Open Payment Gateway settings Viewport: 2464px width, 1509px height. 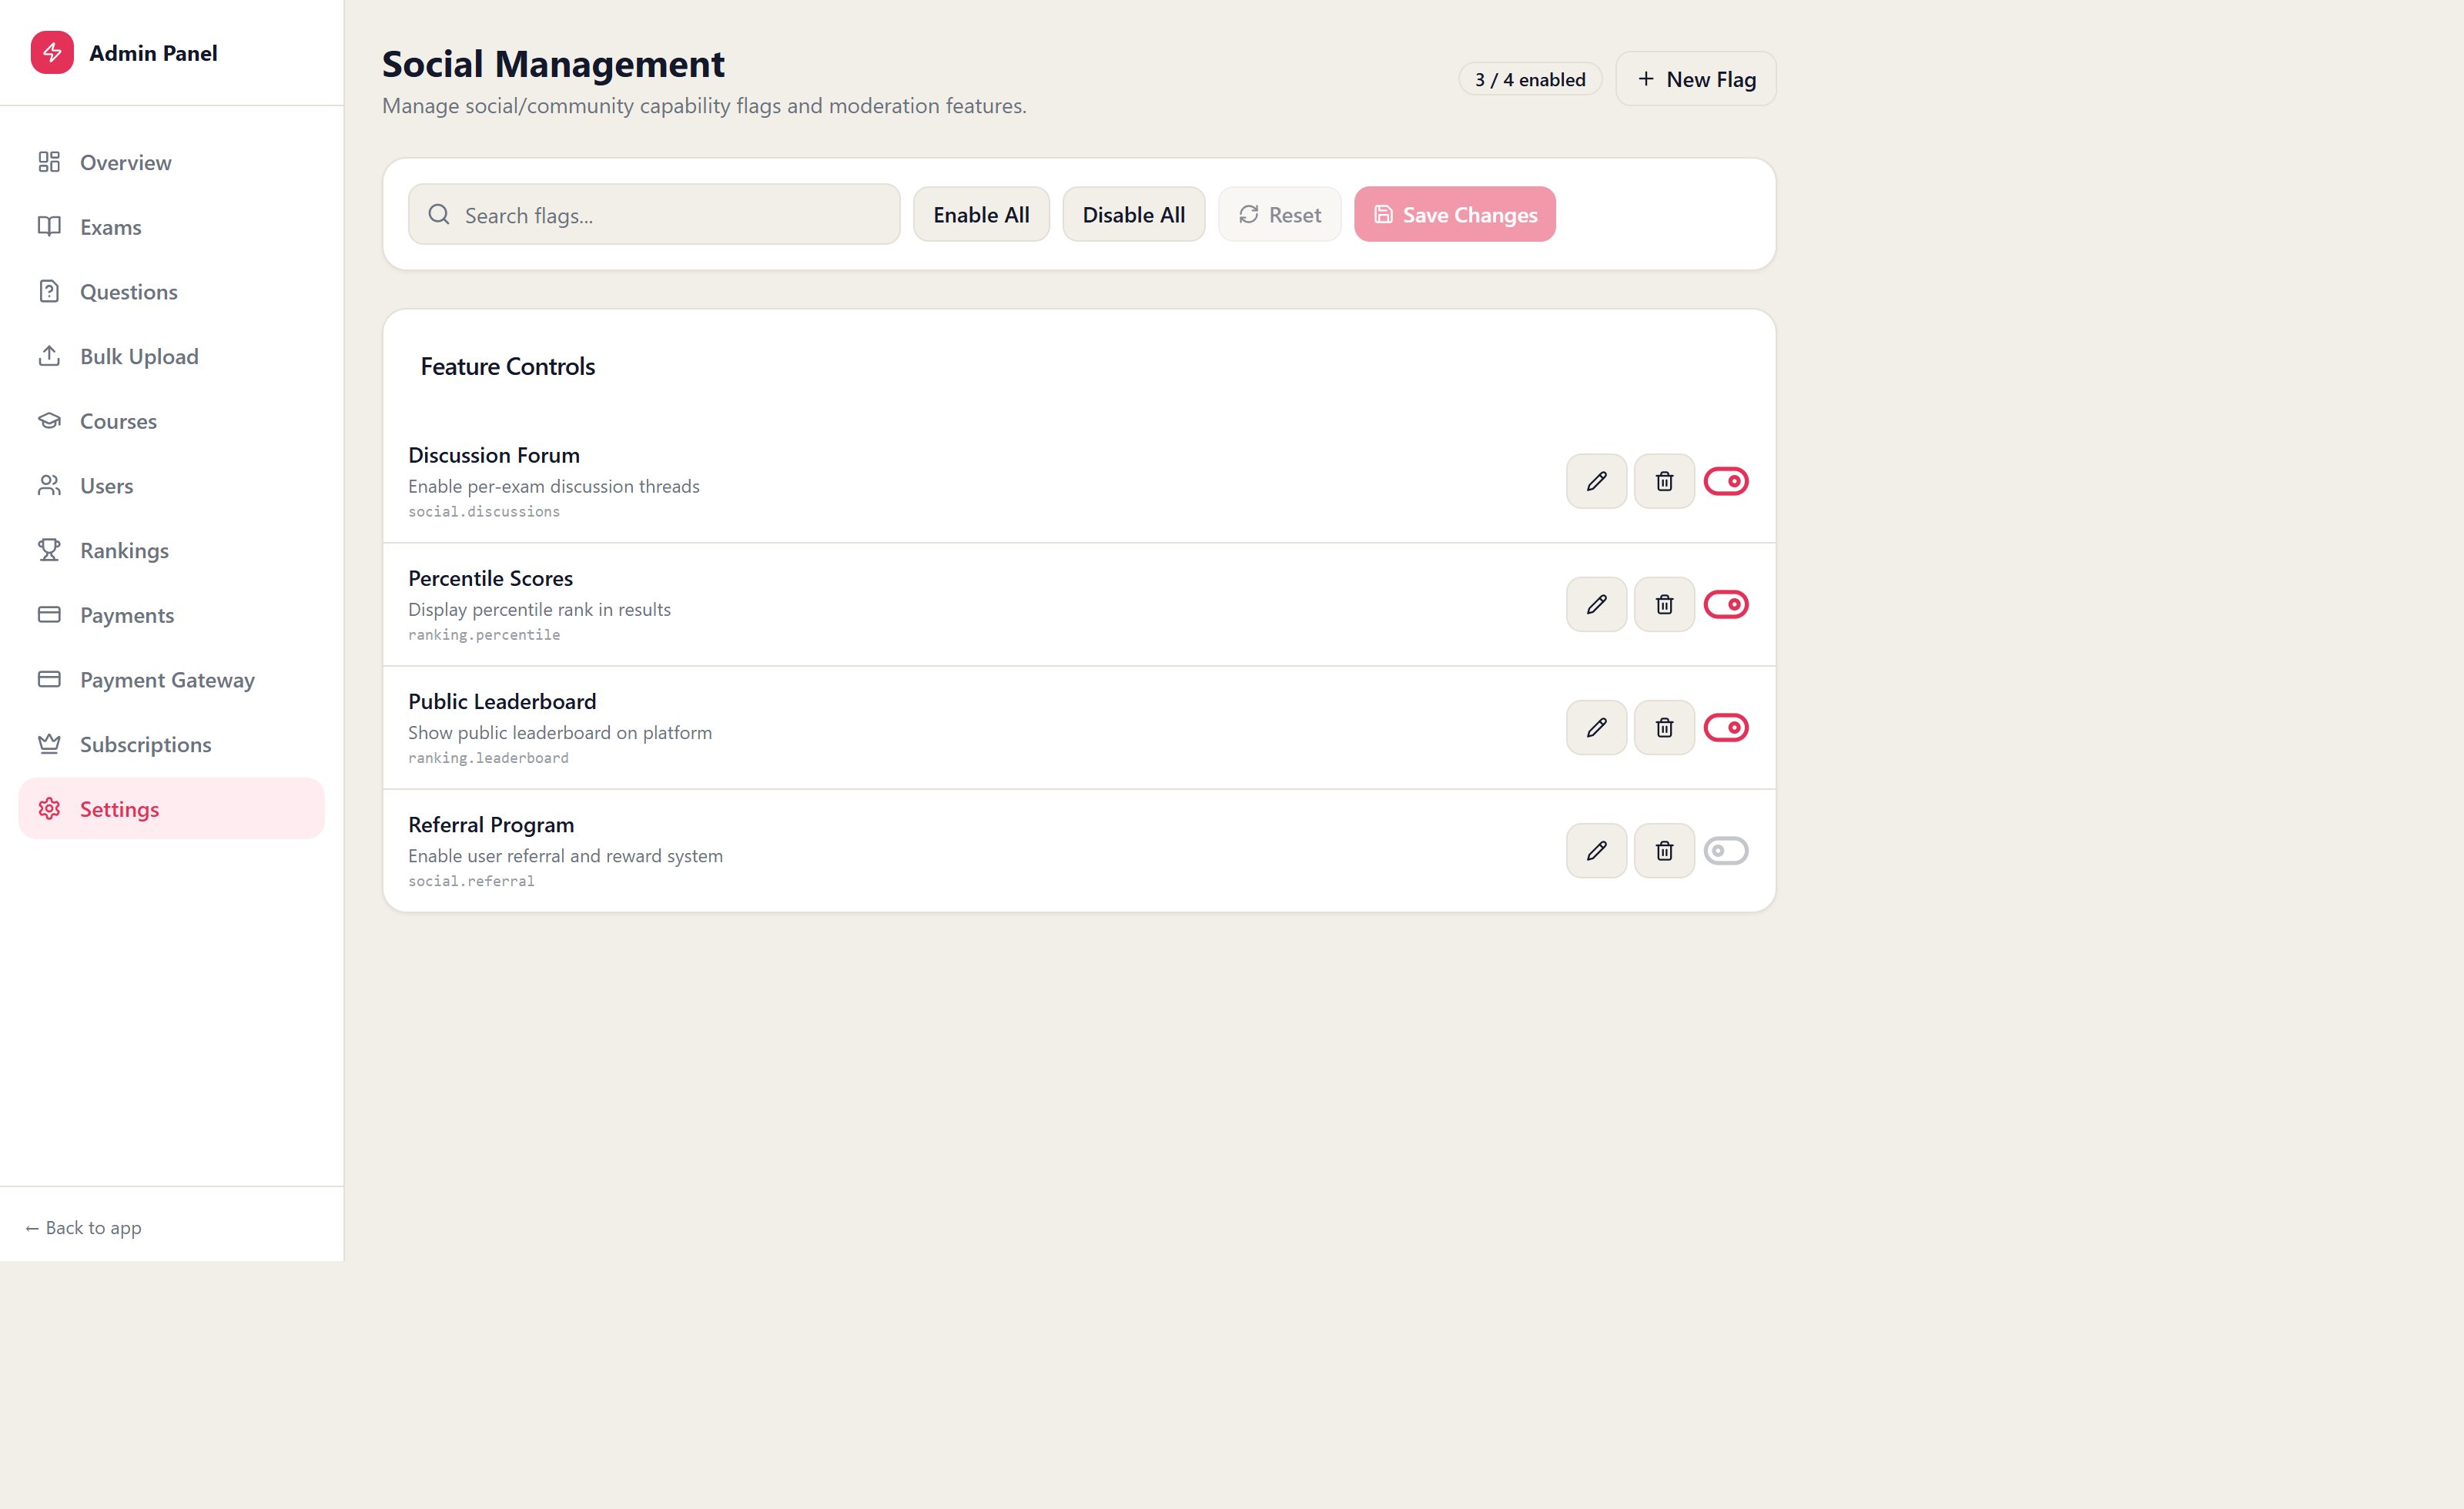[171, 679]
